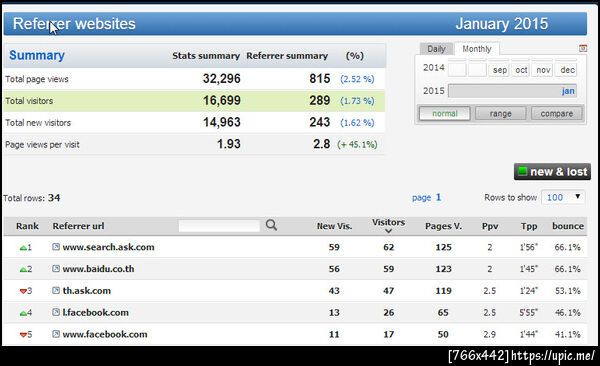Click green up arrow at rank 4
Viewport: 600px width, 366px height.
click(x=23, y=314)
